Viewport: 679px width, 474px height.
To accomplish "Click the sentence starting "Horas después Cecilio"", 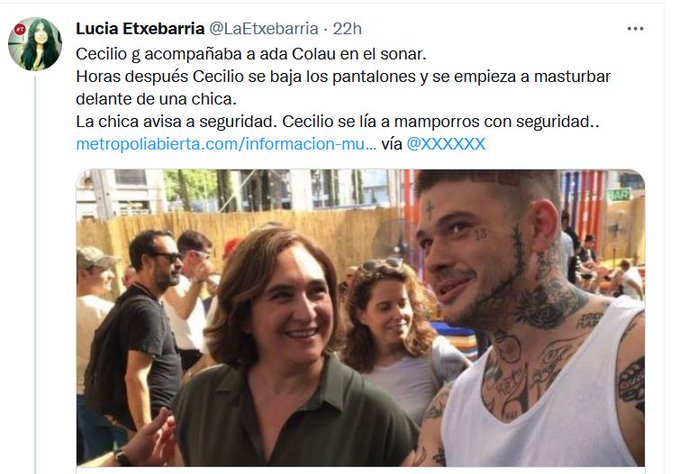I will click(x=343, y=77).
